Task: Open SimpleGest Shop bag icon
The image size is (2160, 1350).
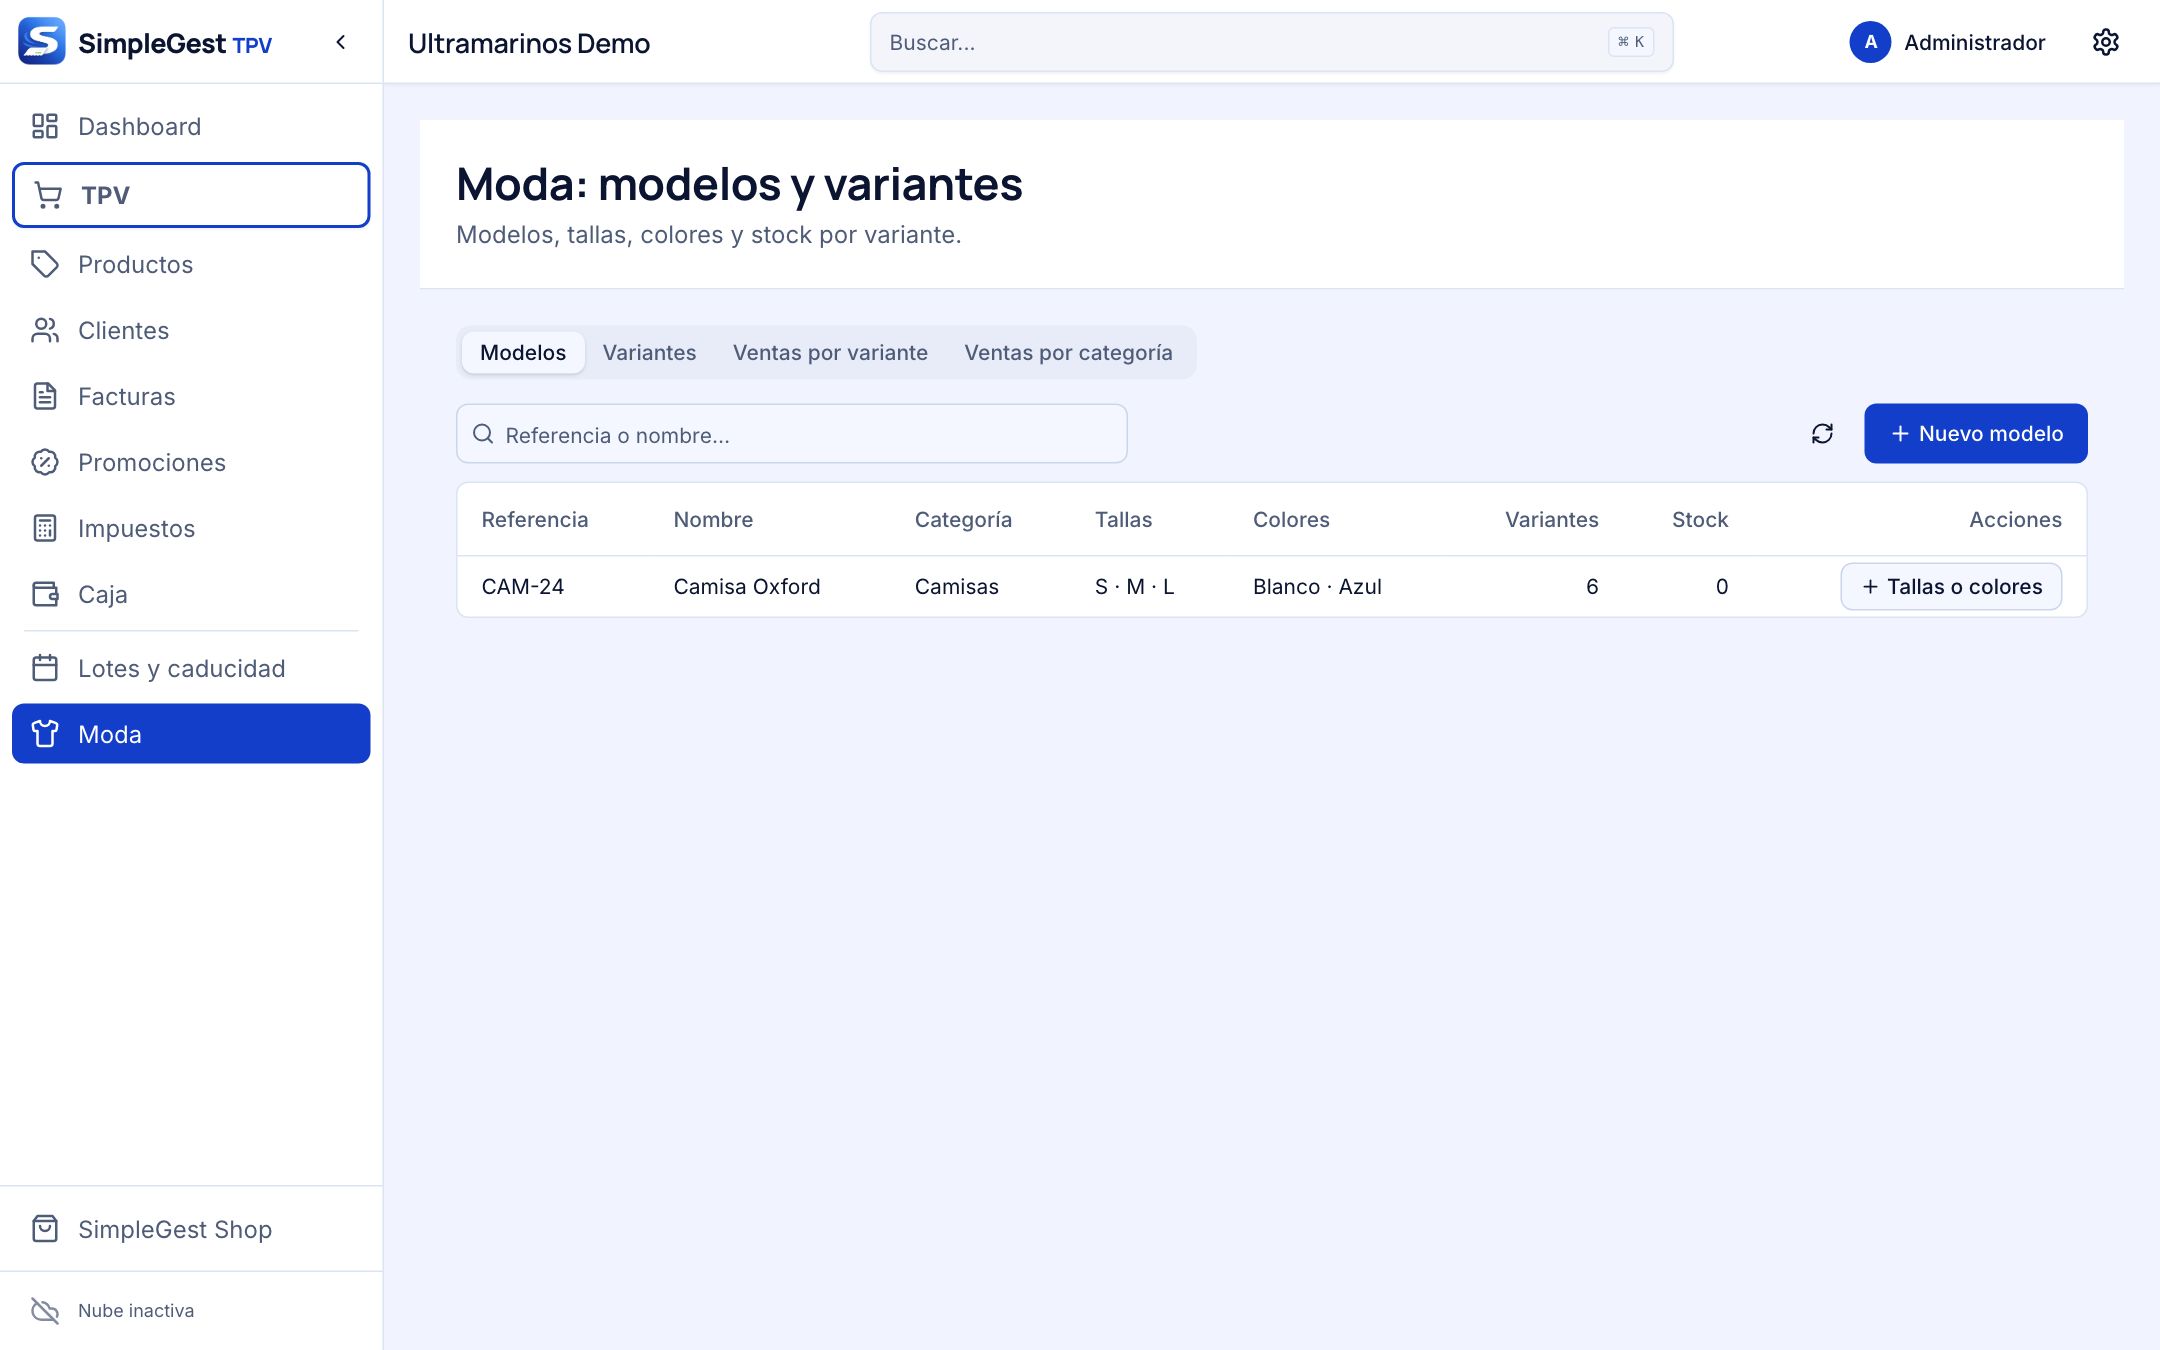Action: pos(45,1229)
